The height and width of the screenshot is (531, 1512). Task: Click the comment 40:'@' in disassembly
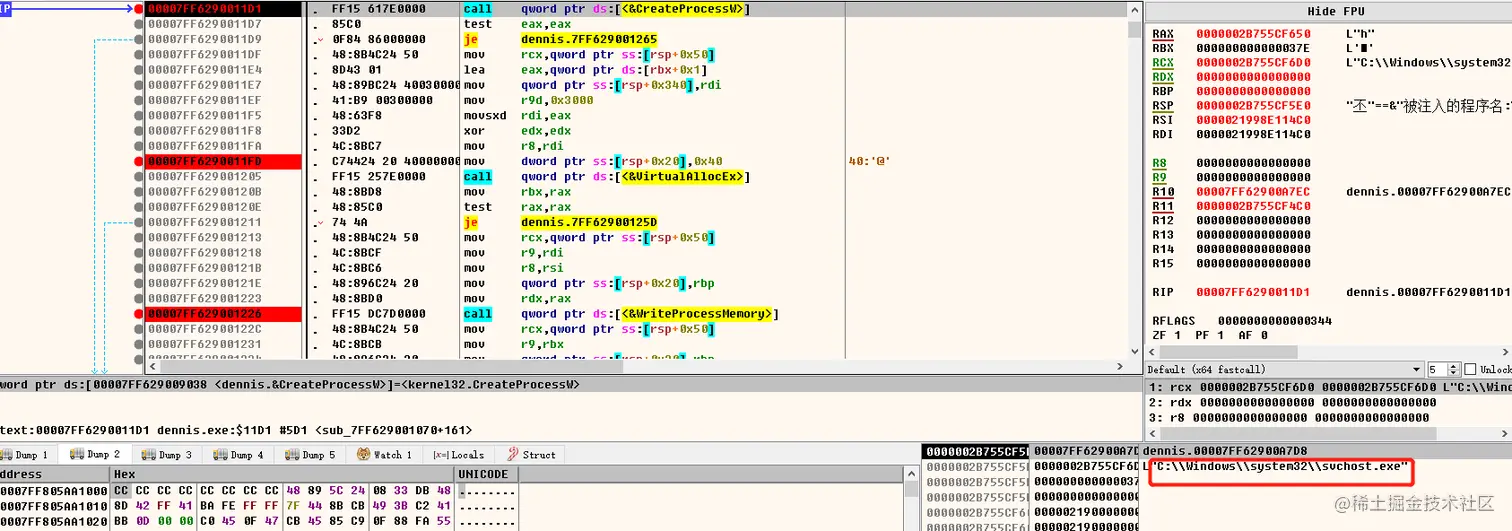[869, 161]
